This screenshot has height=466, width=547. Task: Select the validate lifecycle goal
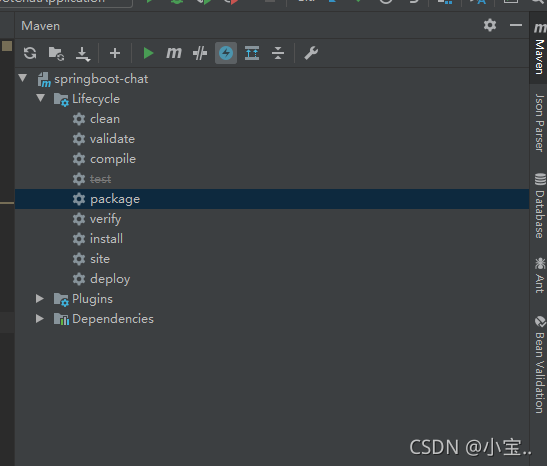112,139
